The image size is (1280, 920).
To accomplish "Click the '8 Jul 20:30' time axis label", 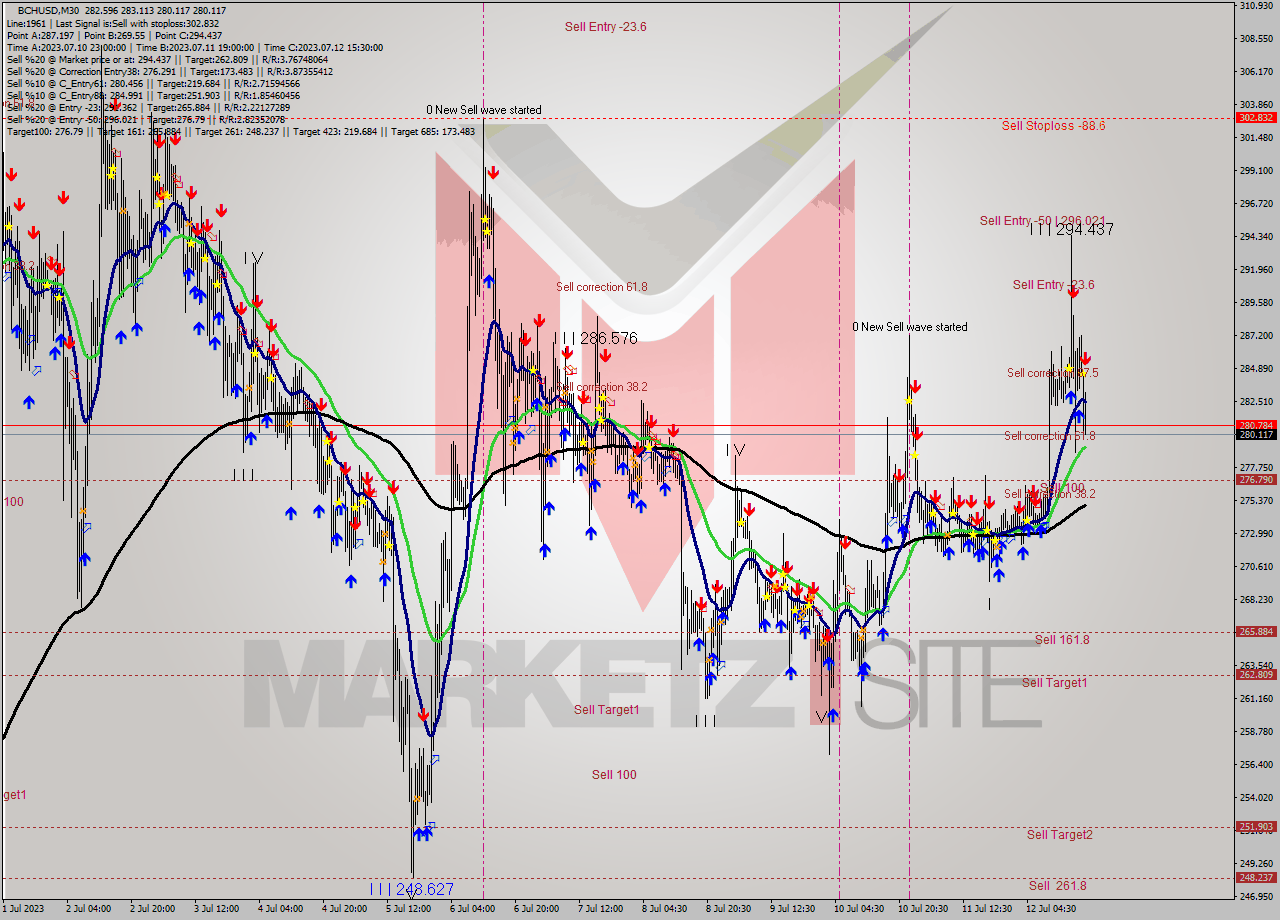I will tap(728, 910).
